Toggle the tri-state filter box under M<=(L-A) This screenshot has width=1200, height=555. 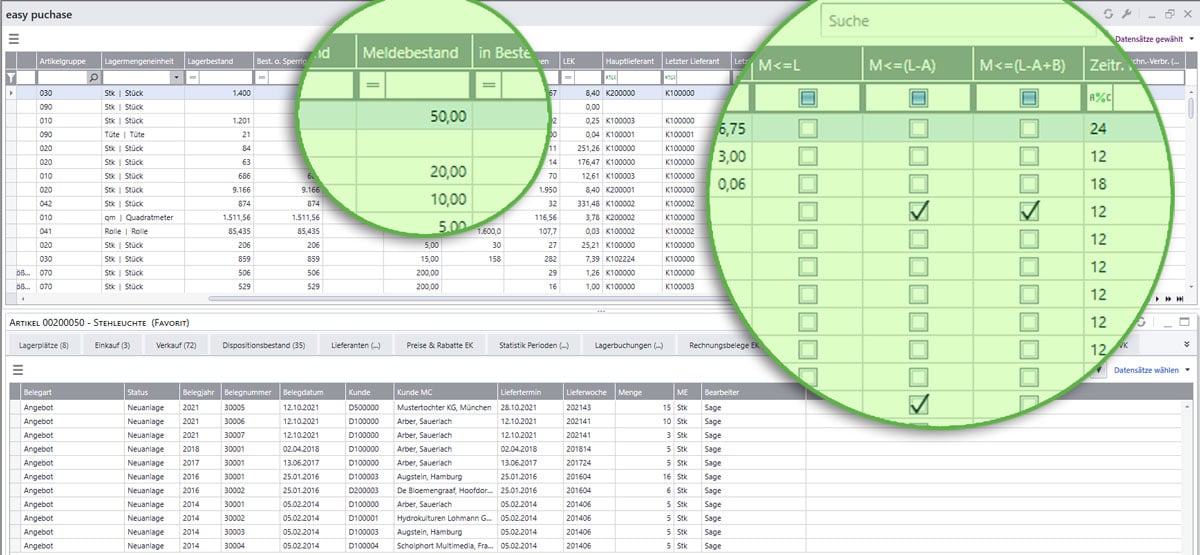[x=918, y=97]
